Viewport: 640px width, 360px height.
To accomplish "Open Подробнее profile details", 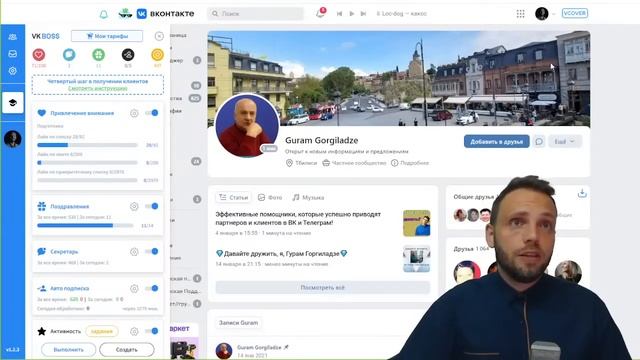I will pos(410,163).
